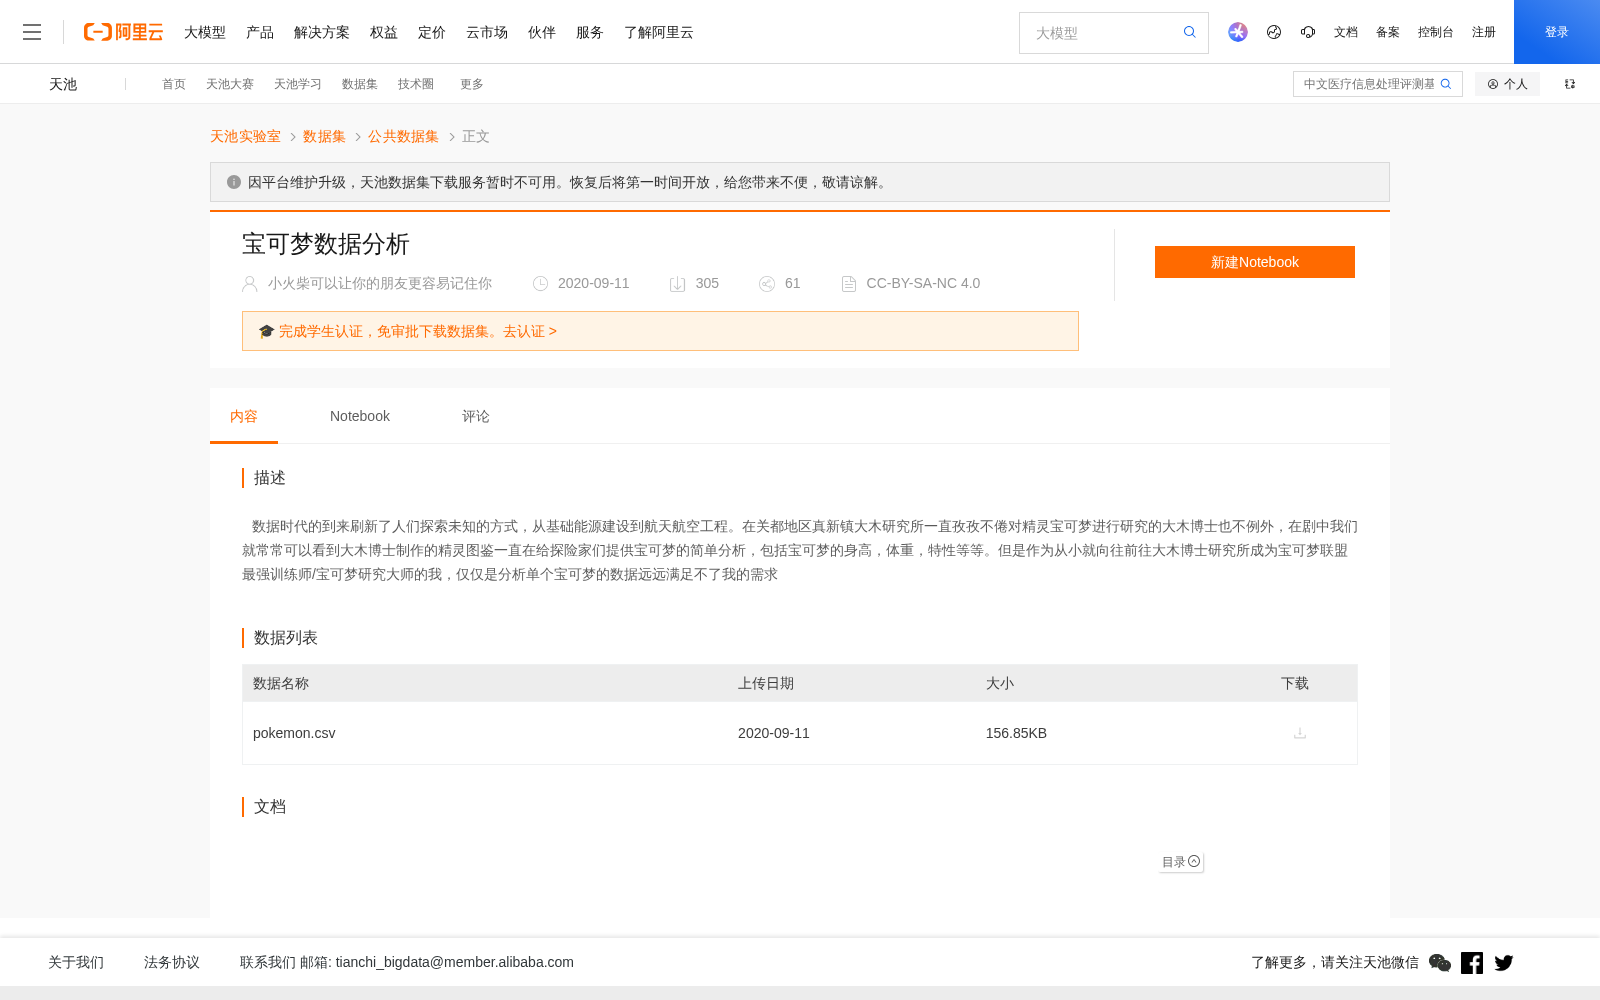Open the 权益 menu item
Image resolution: width=1600 pixels, height=1000 pixels.
[x=384, y=32]
